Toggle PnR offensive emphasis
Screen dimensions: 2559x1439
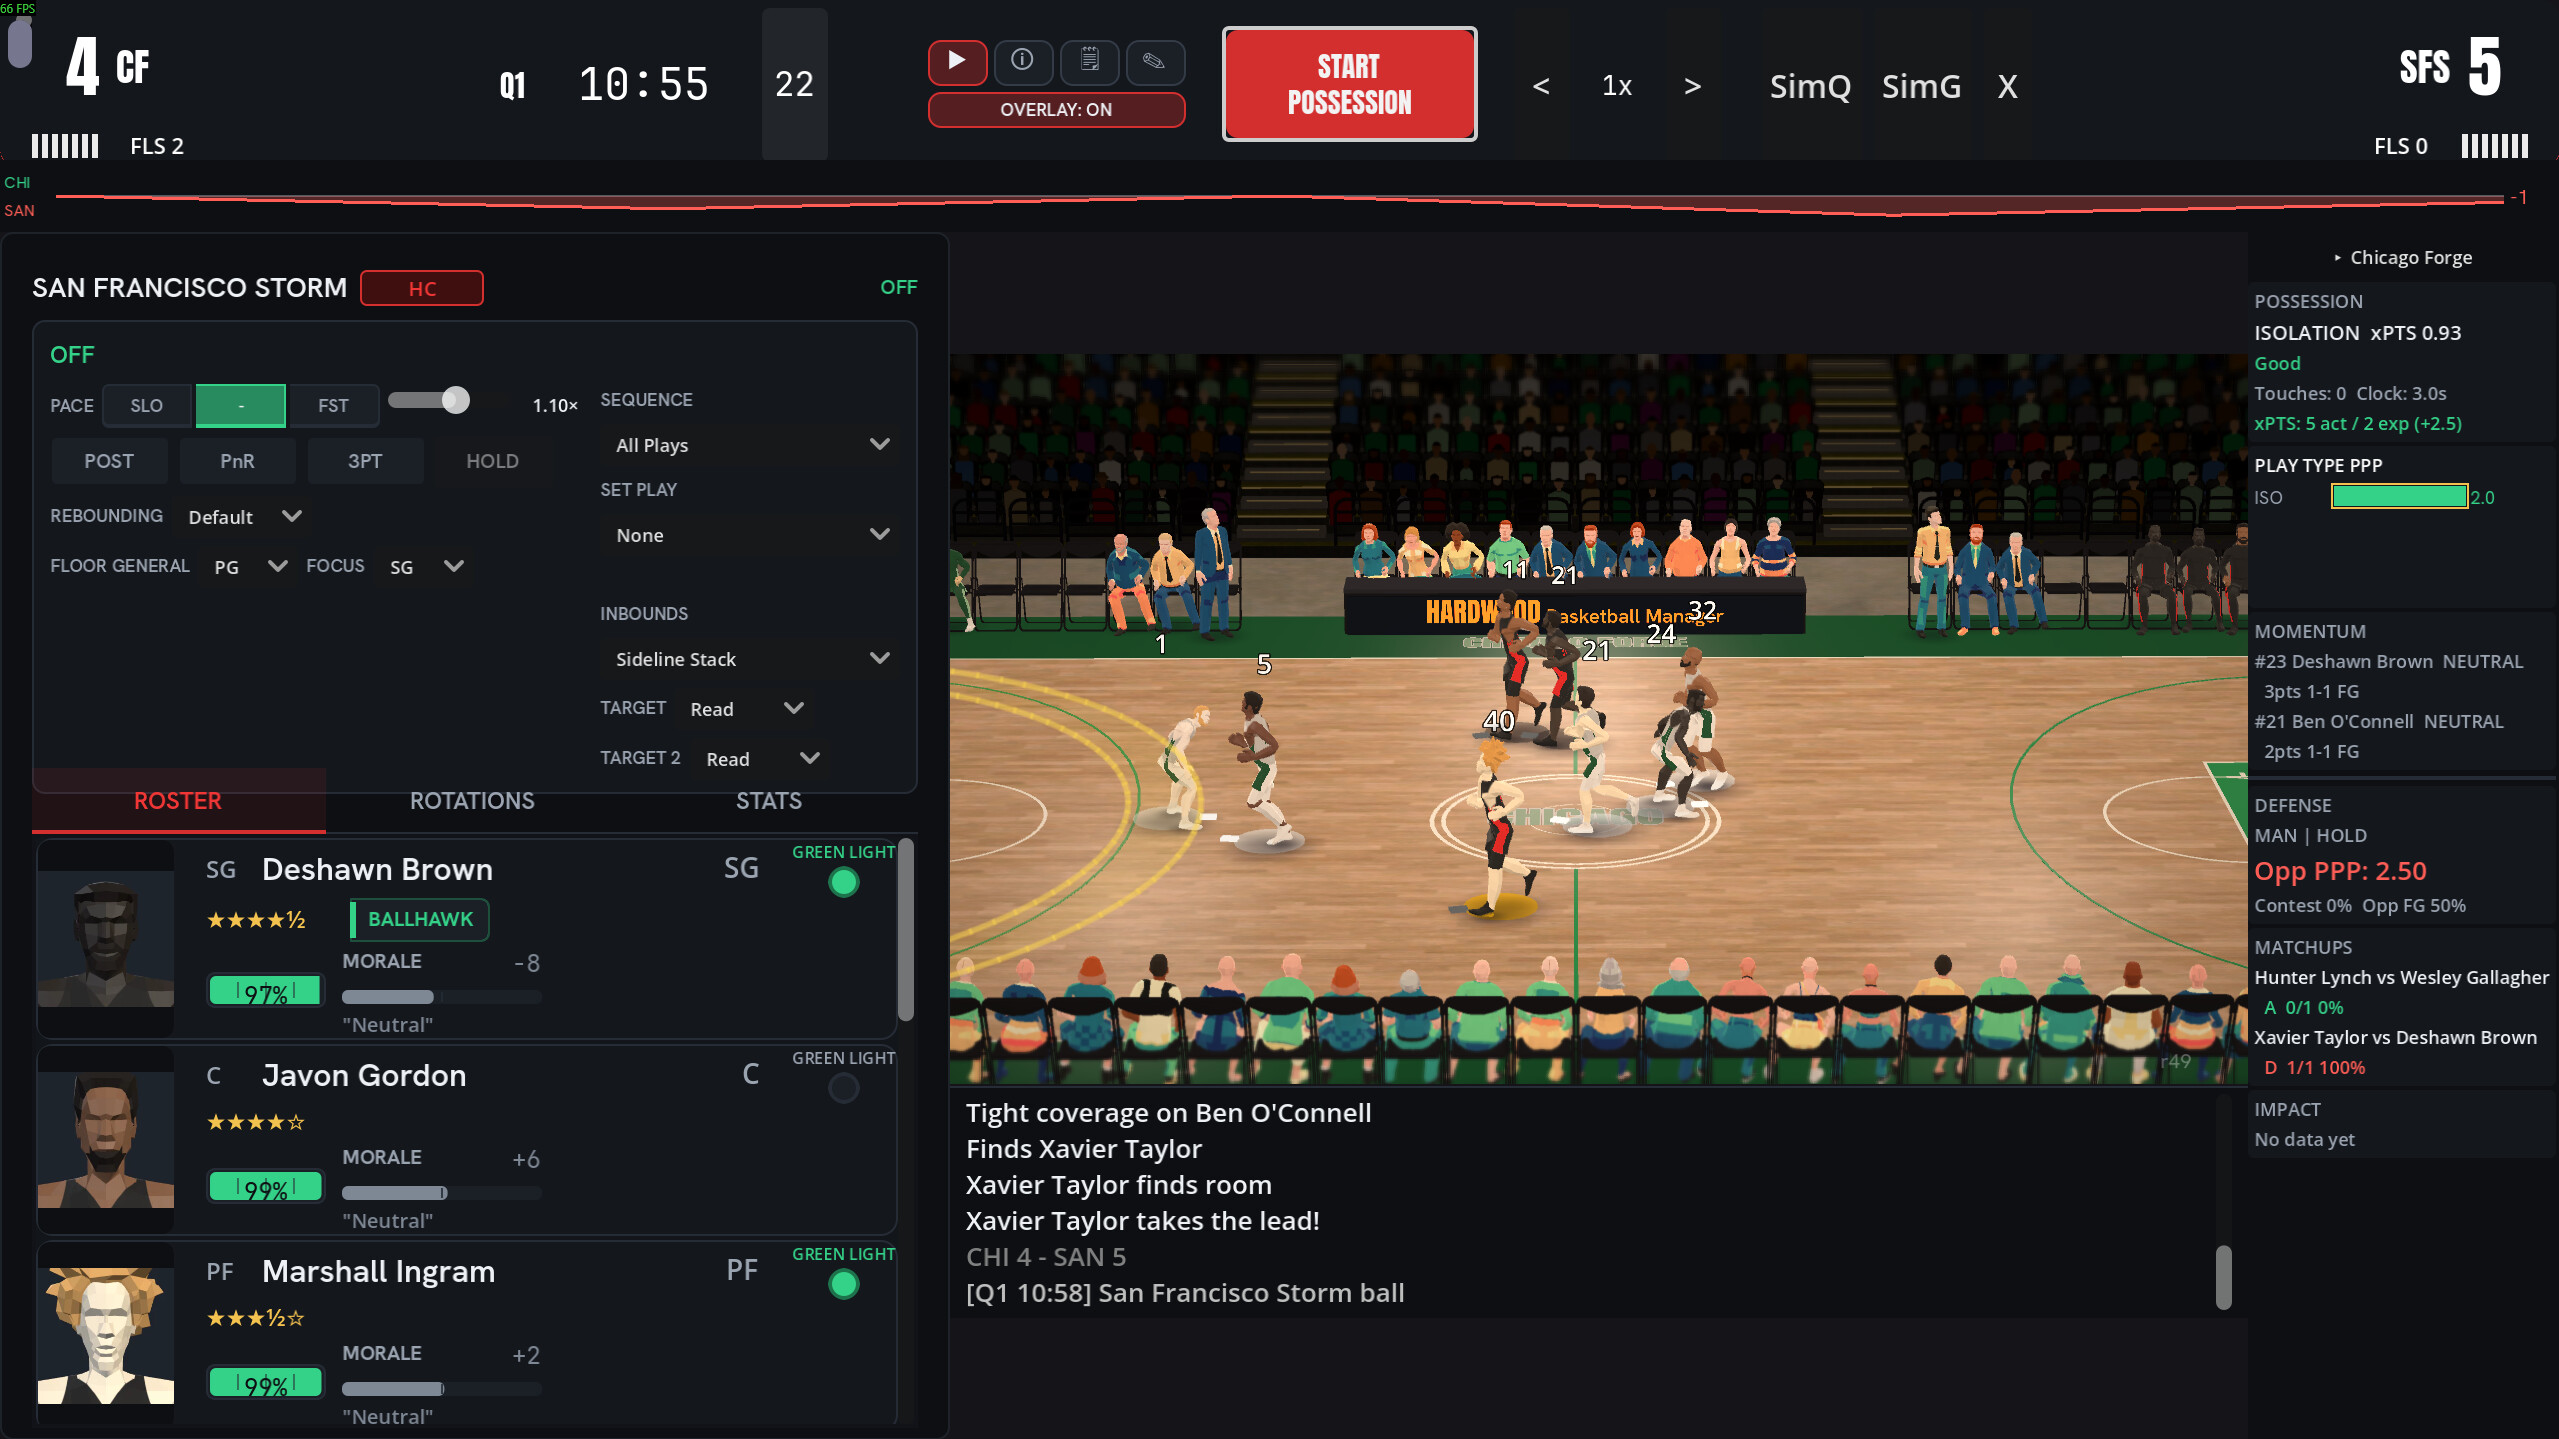237,461
